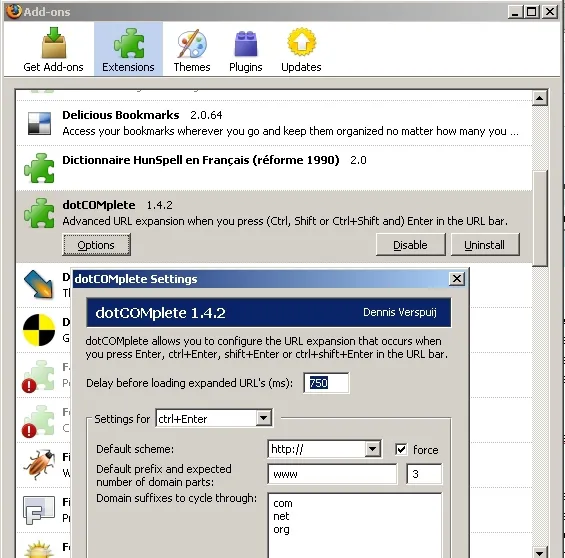Click the Dennis Verspuij author name

click(x=400, y=312)
